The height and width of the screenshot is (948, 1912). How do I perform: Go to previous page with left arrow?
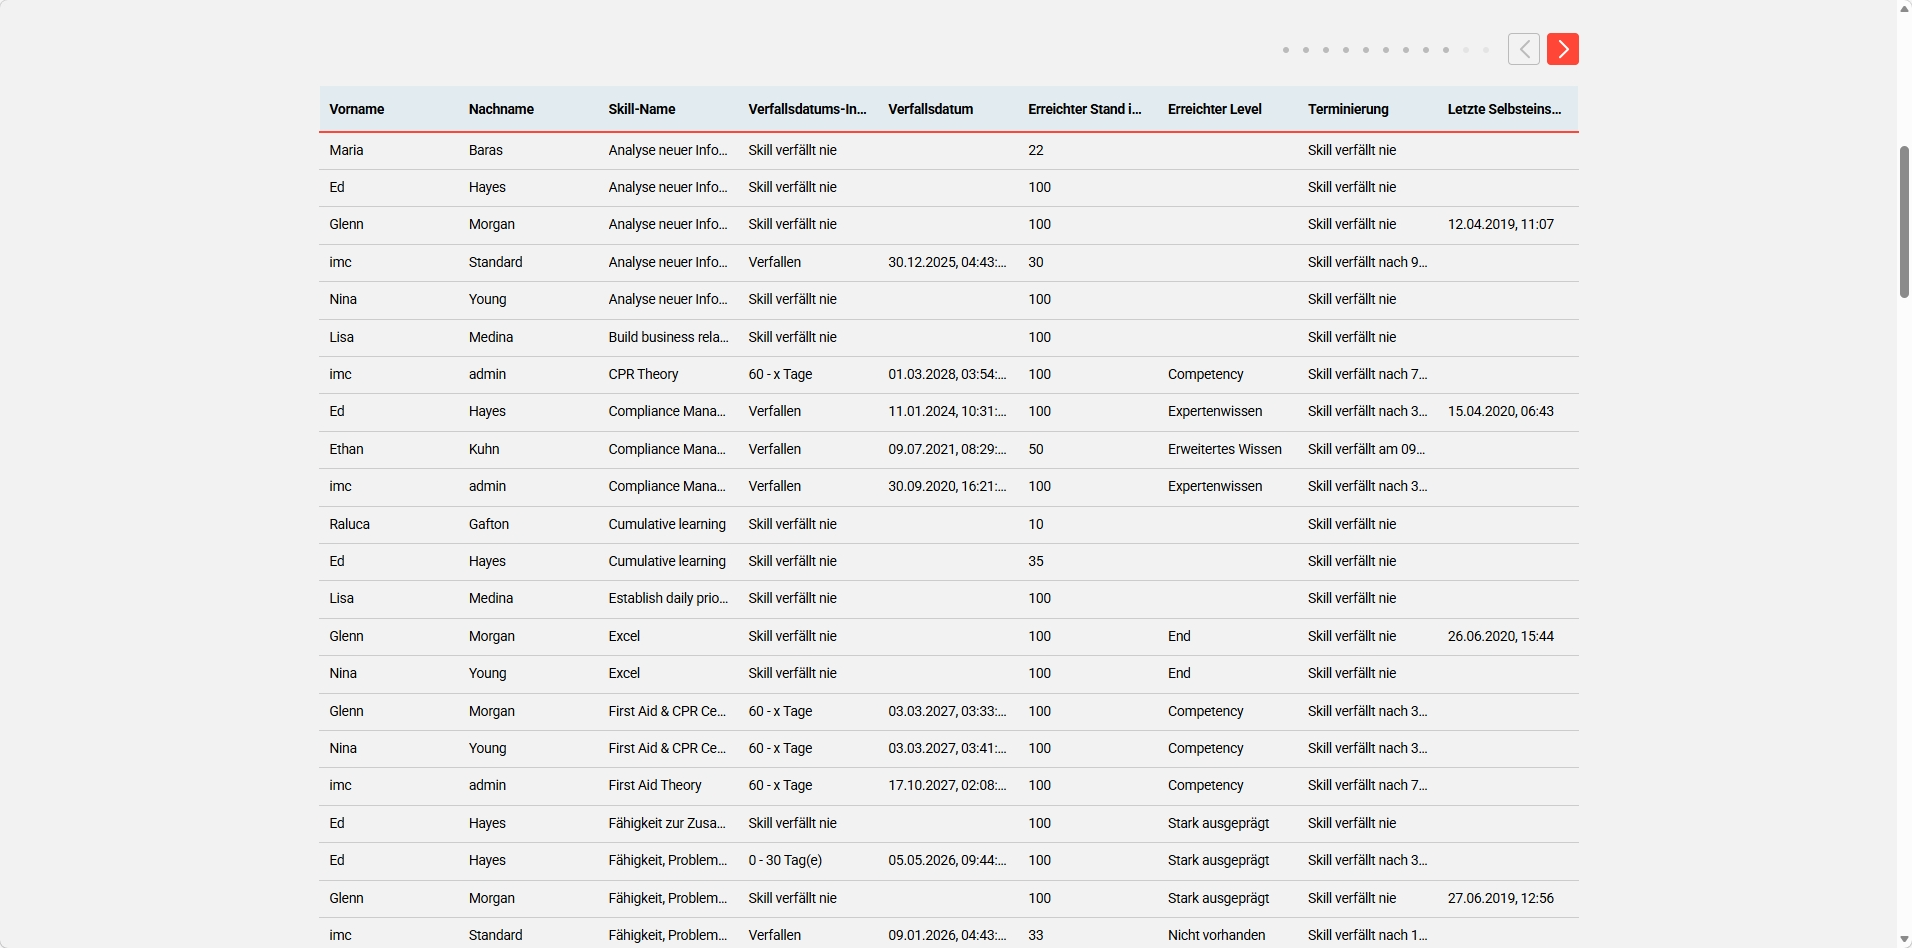point(1523,49)
